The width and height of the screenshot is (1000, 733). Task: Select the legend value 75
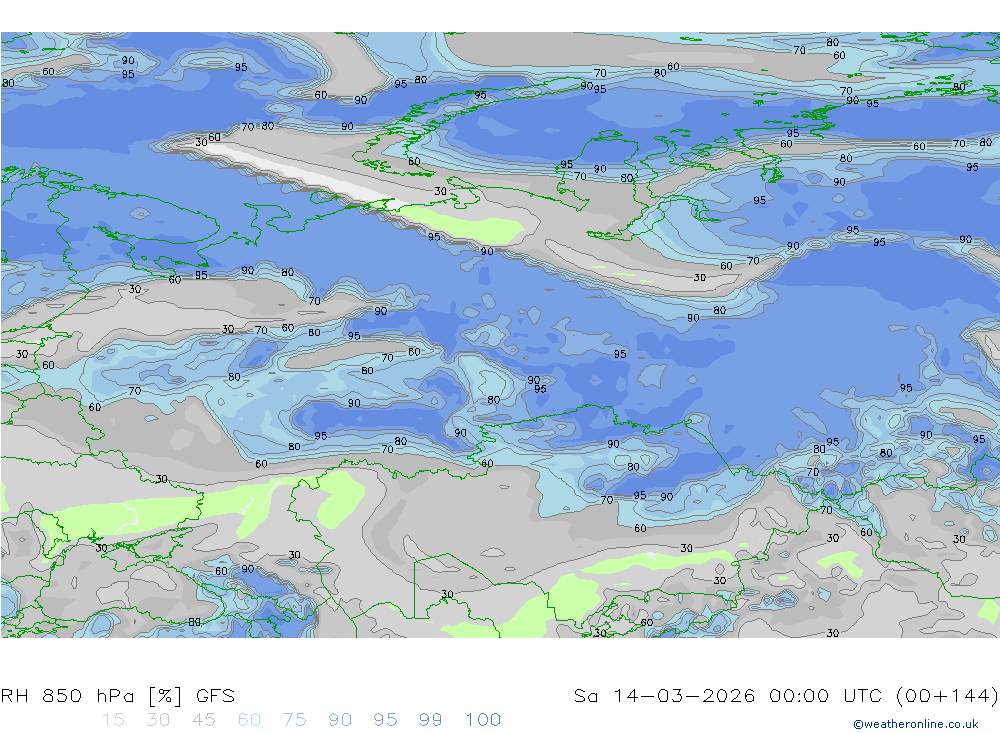(x=295, y=720)
